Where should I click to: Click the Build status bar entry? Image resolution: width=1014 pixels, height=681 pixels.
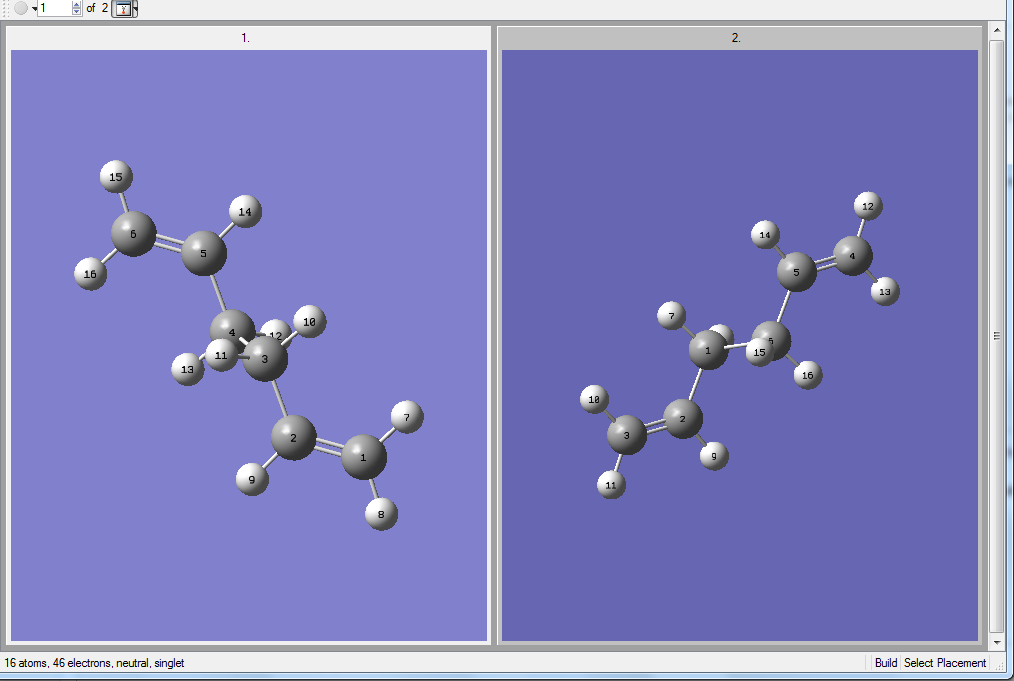click(885, 663)
